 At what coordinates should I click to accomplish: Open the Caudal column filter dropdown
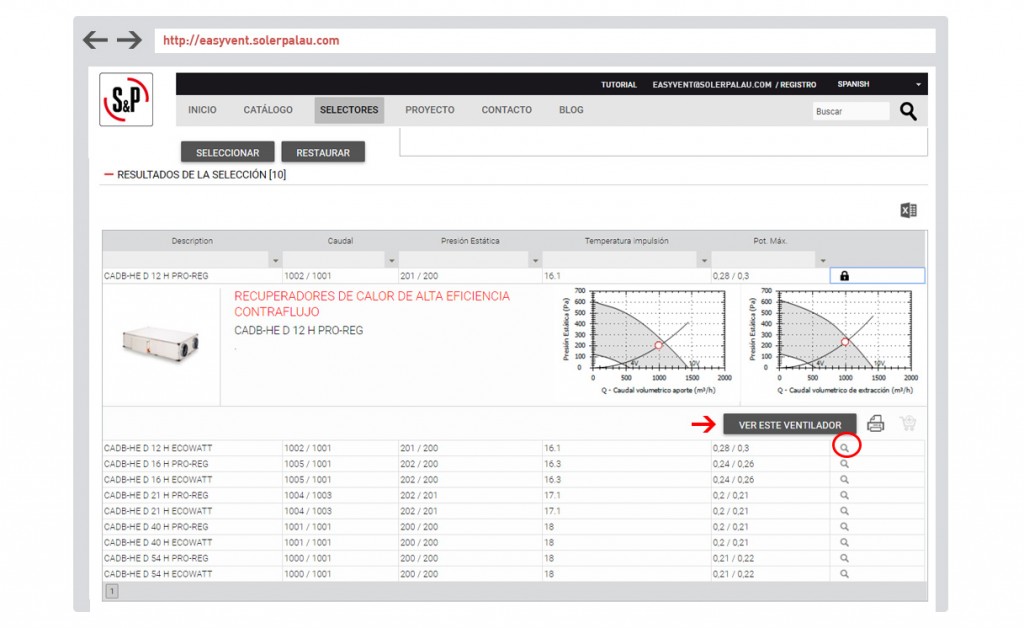tap(391, 260)
